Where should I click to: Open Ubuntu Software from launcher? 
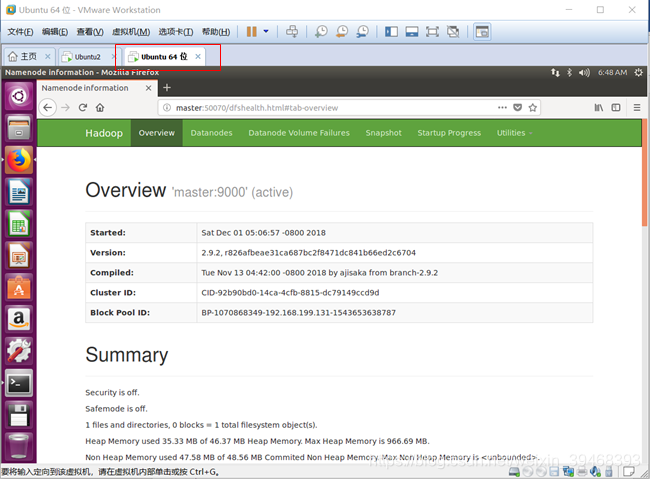19,287
